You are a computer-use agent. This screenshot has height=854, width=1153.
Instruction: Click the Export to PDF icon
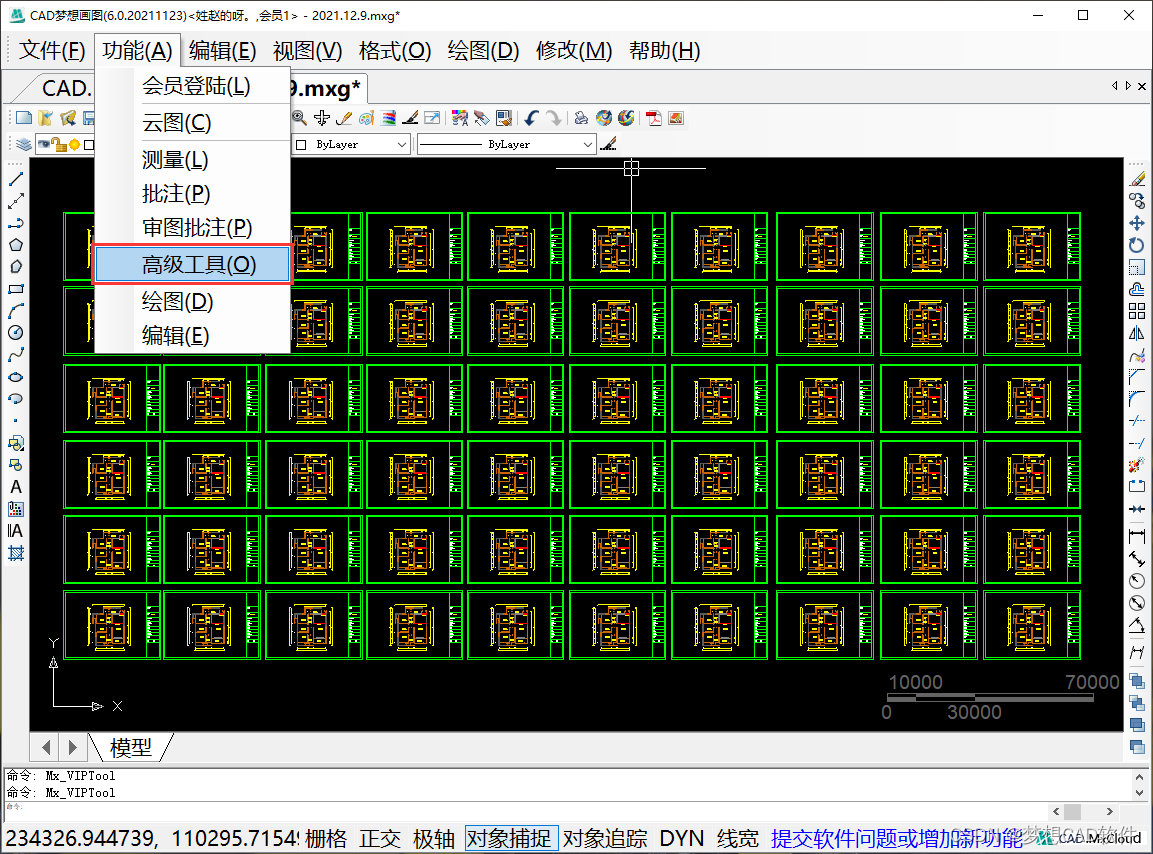click(653, 118)
